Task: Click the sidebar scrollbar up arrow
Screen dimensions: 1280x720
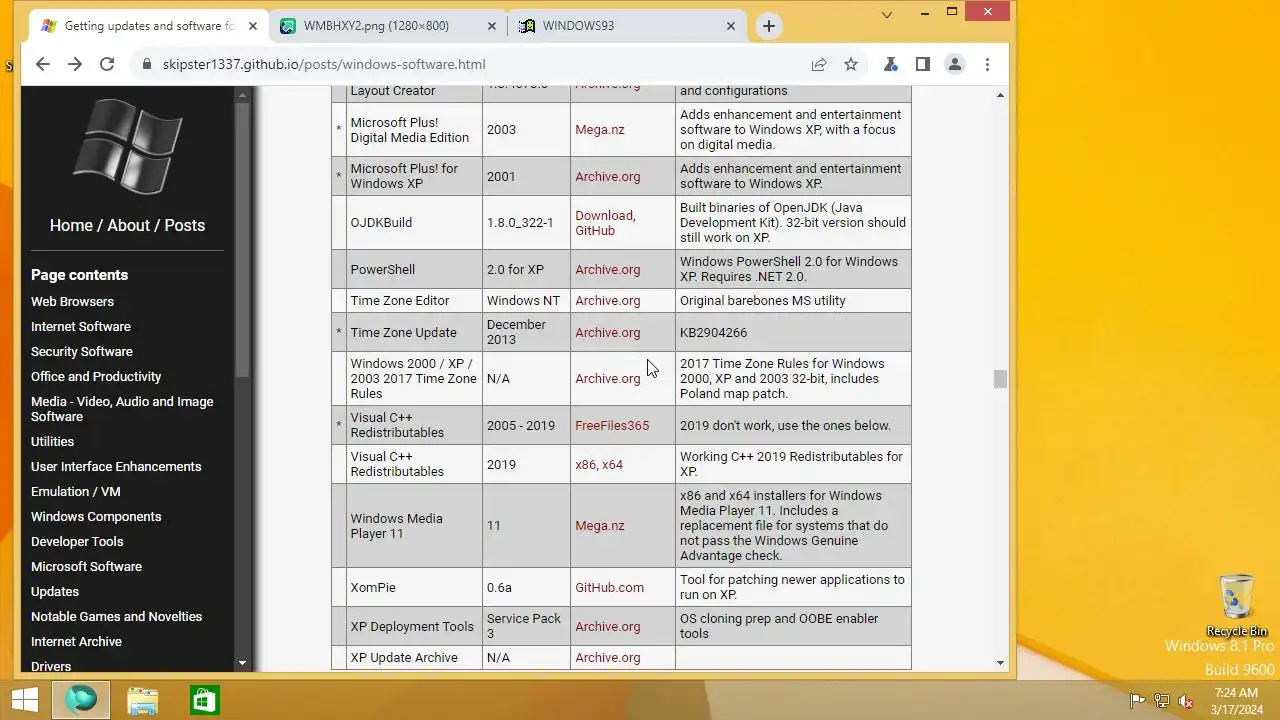Action: point(242,95)
